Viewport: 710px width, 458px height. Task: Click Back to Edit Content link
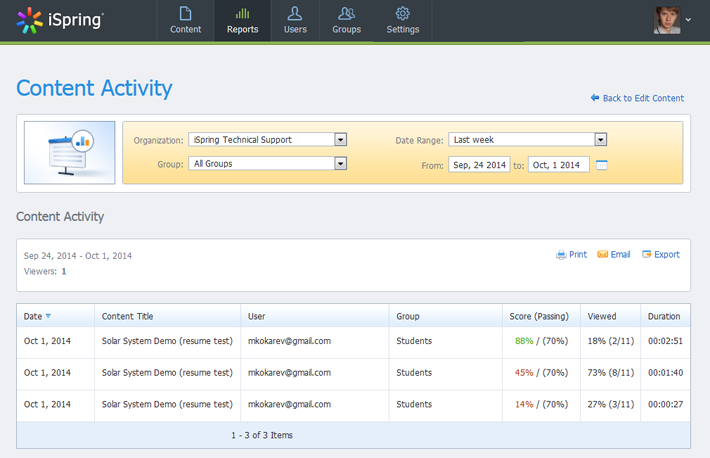point(643,98)
